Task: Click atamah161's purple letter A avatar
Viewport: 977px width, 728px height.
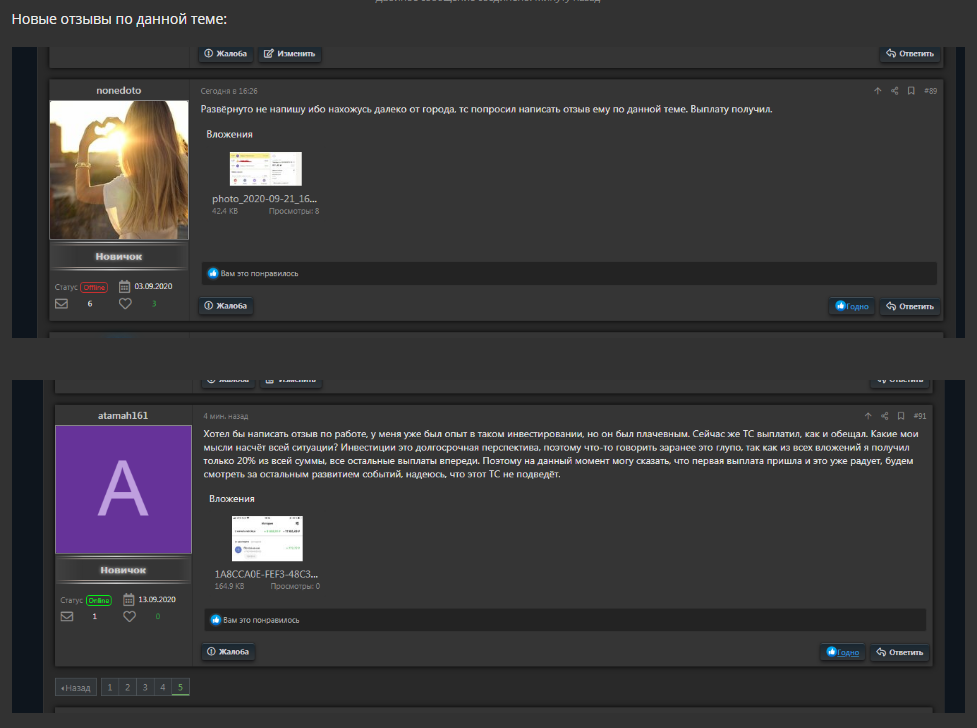Action: click(123, 489)
